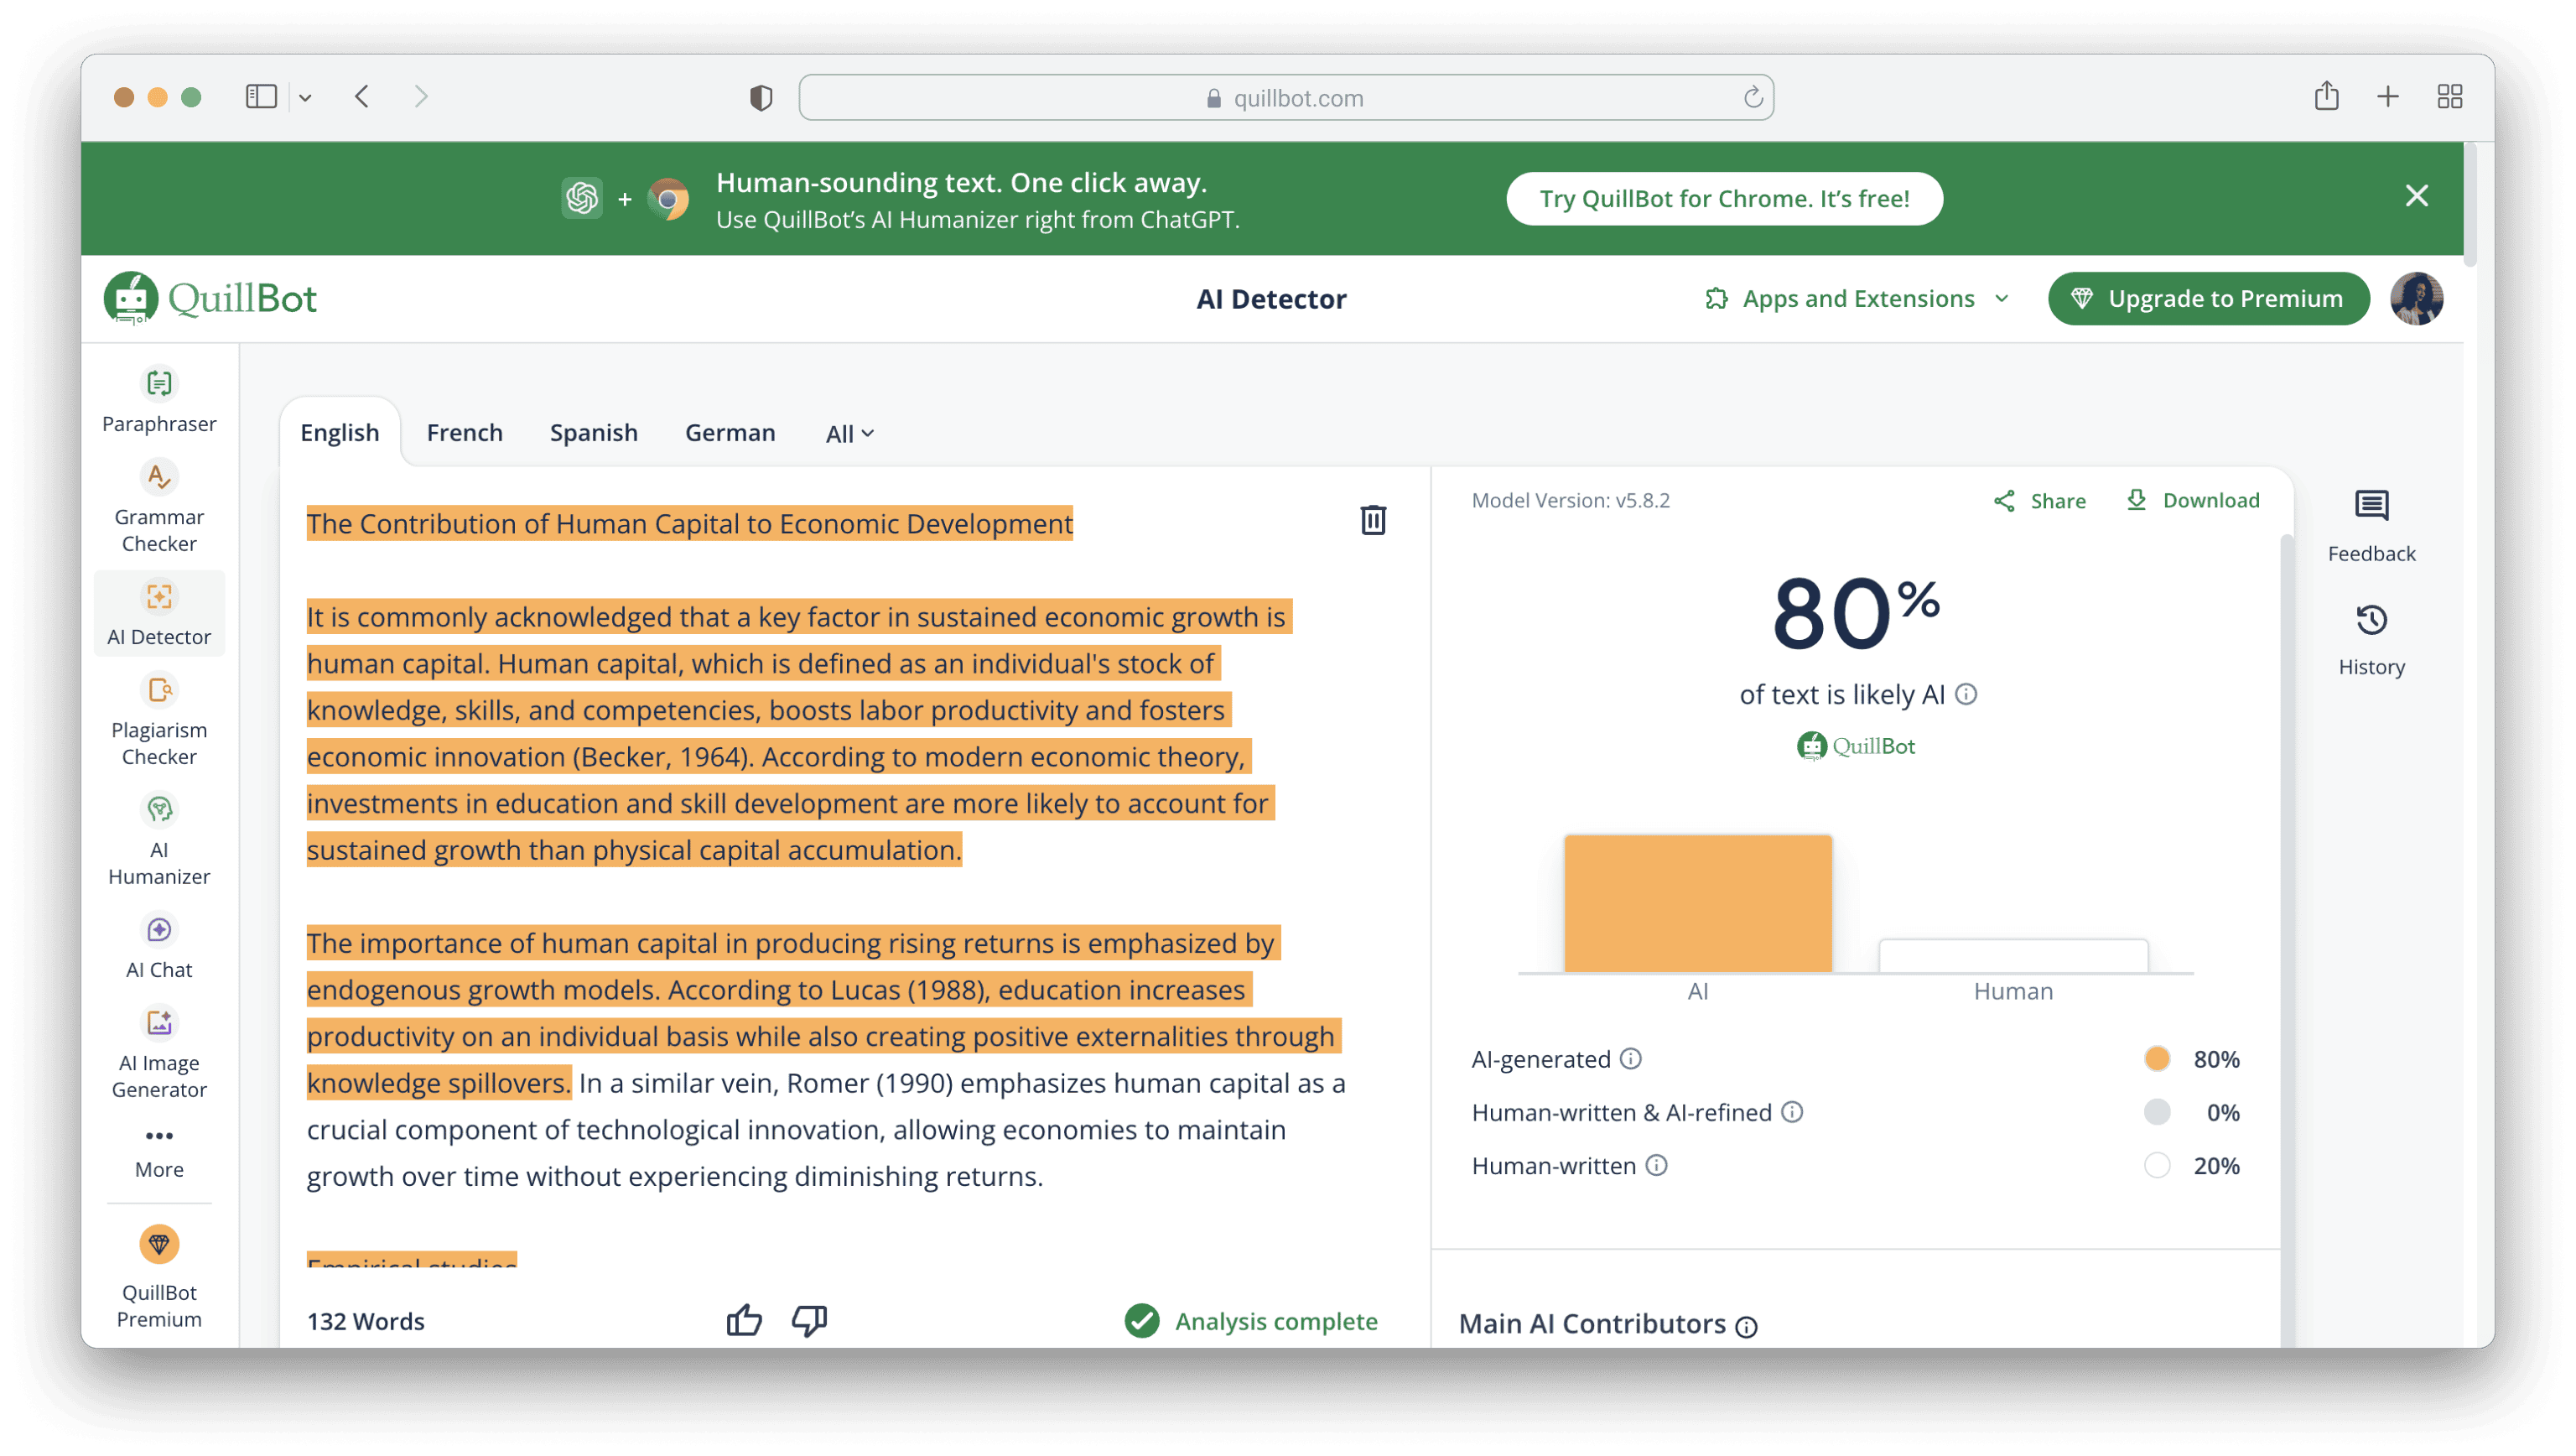The height and width of the screenshot is (1456, 2576).
Task: Open the Plagiarism Checker tool
Action: [x=159, y=720]
